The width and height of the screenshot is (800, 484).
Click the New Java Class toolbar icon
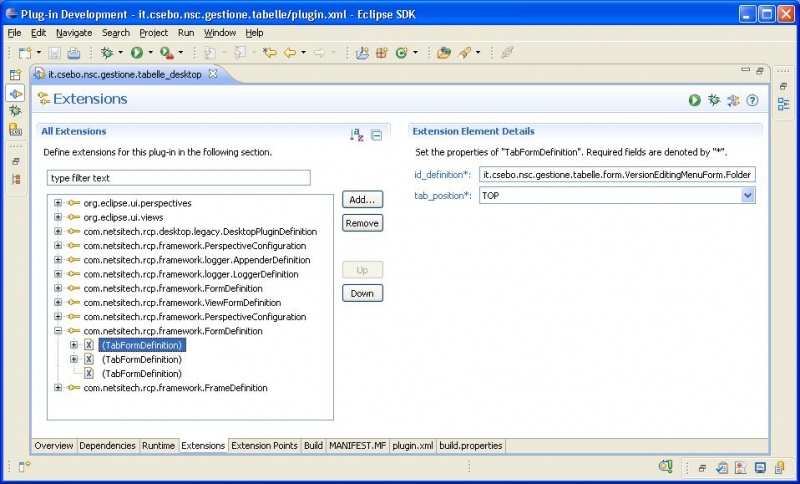click(x=402, y=53)
